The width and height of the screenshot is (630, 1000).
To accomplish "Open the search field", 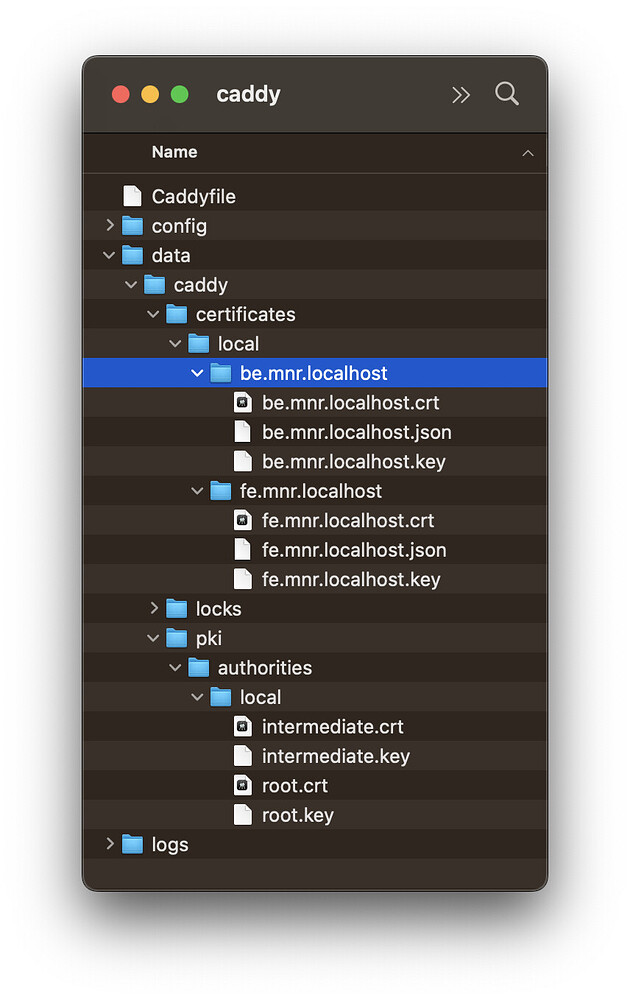I will coord(507,93).
